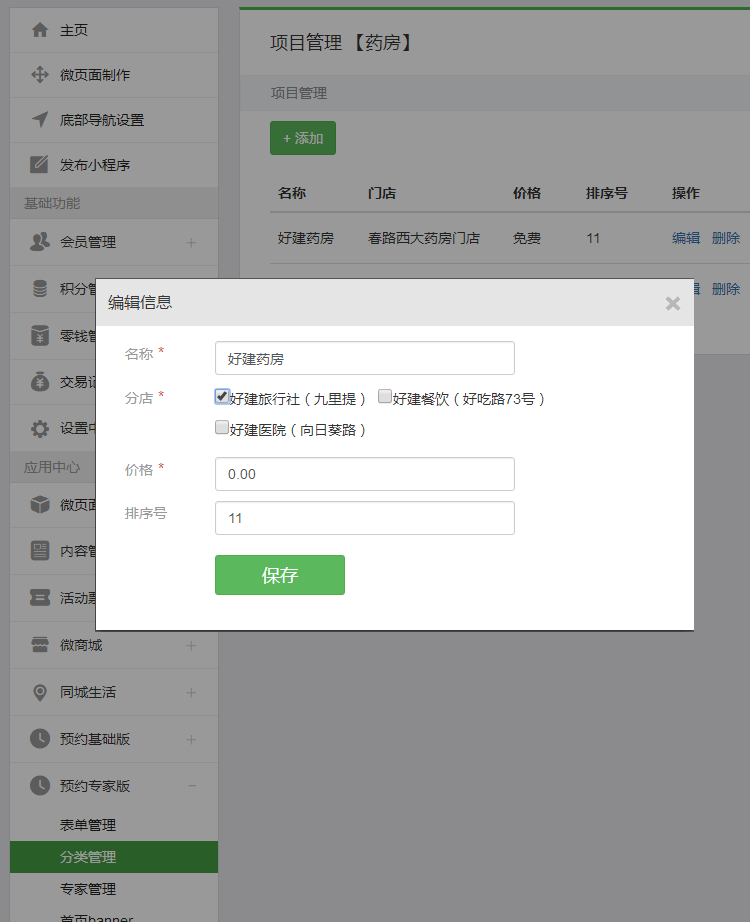
Task: Click into the 价格 input field
Action: 364,474
